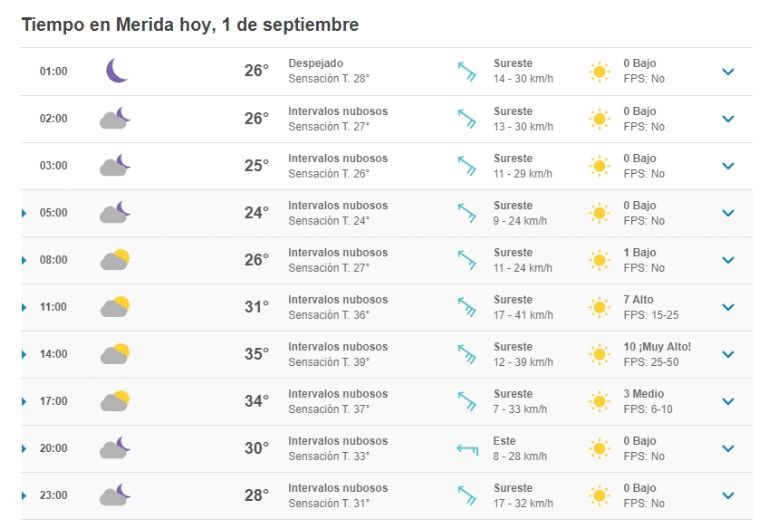
Task: Click the clear moon icon at 01:00
Action: pyautogui.click(x=117, y=71)
